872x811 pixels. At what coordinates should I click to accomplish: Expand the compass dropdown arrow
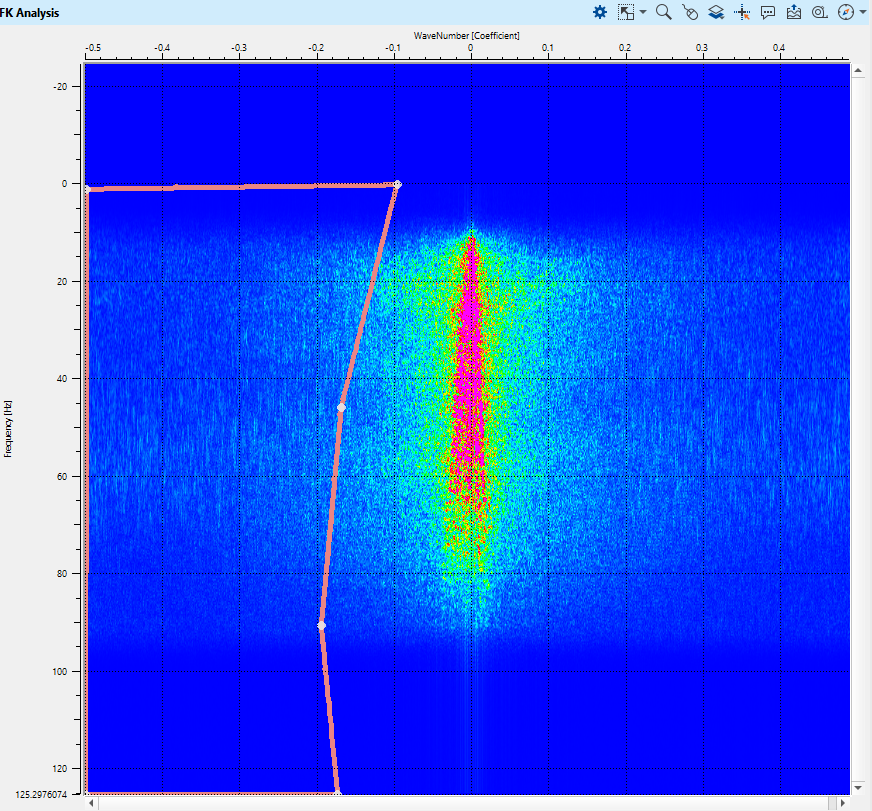tap(862, 12)
